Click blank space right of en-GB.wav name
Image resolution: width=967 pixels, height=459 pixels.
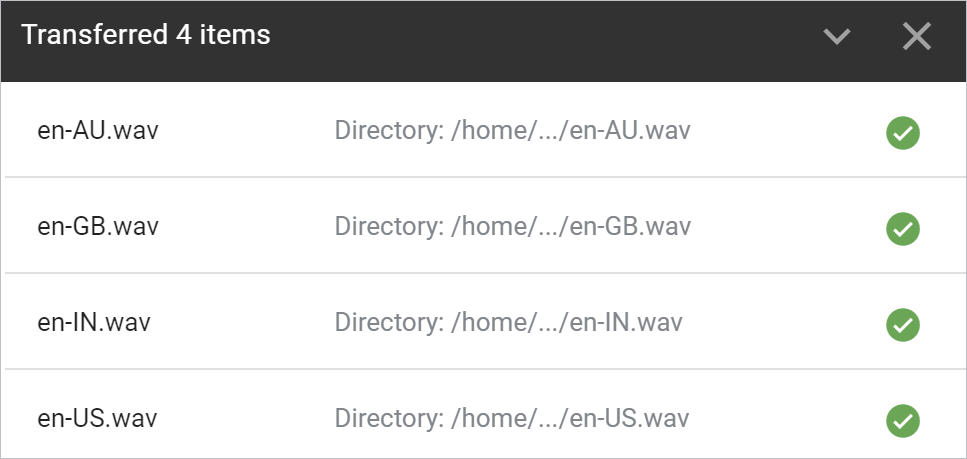(245, 227)
